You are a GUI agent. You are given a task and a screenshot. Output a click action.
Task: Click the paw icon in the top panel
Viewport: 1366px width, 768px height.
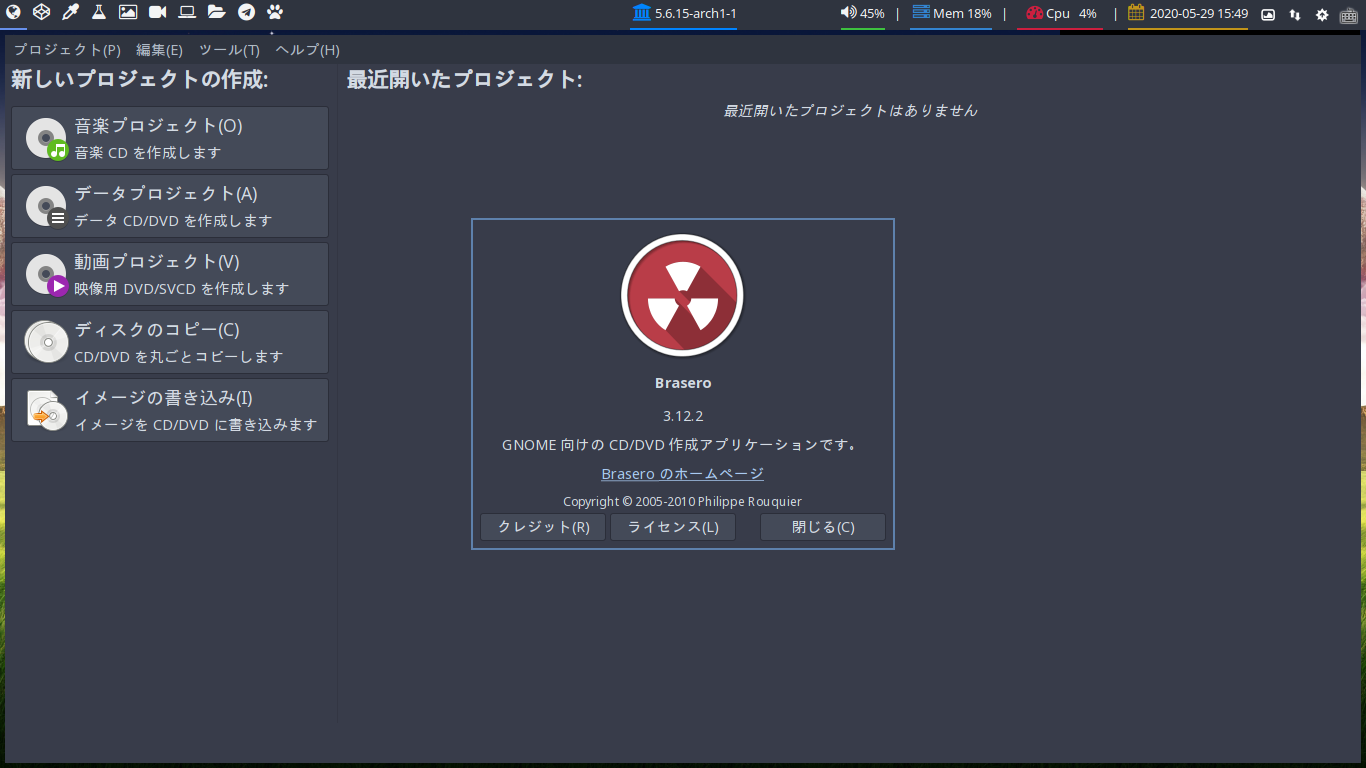[275, 13]
